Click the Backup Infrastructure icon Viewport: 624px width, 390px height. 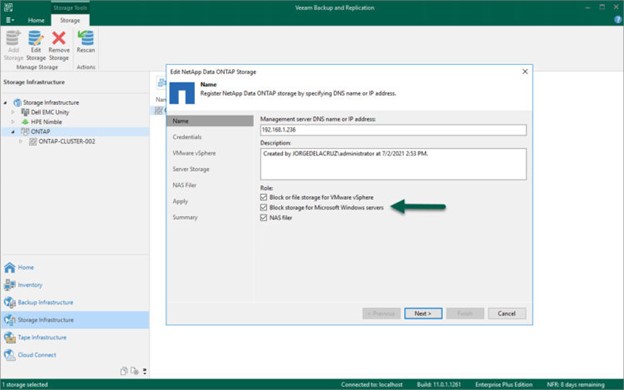[10, 302]
